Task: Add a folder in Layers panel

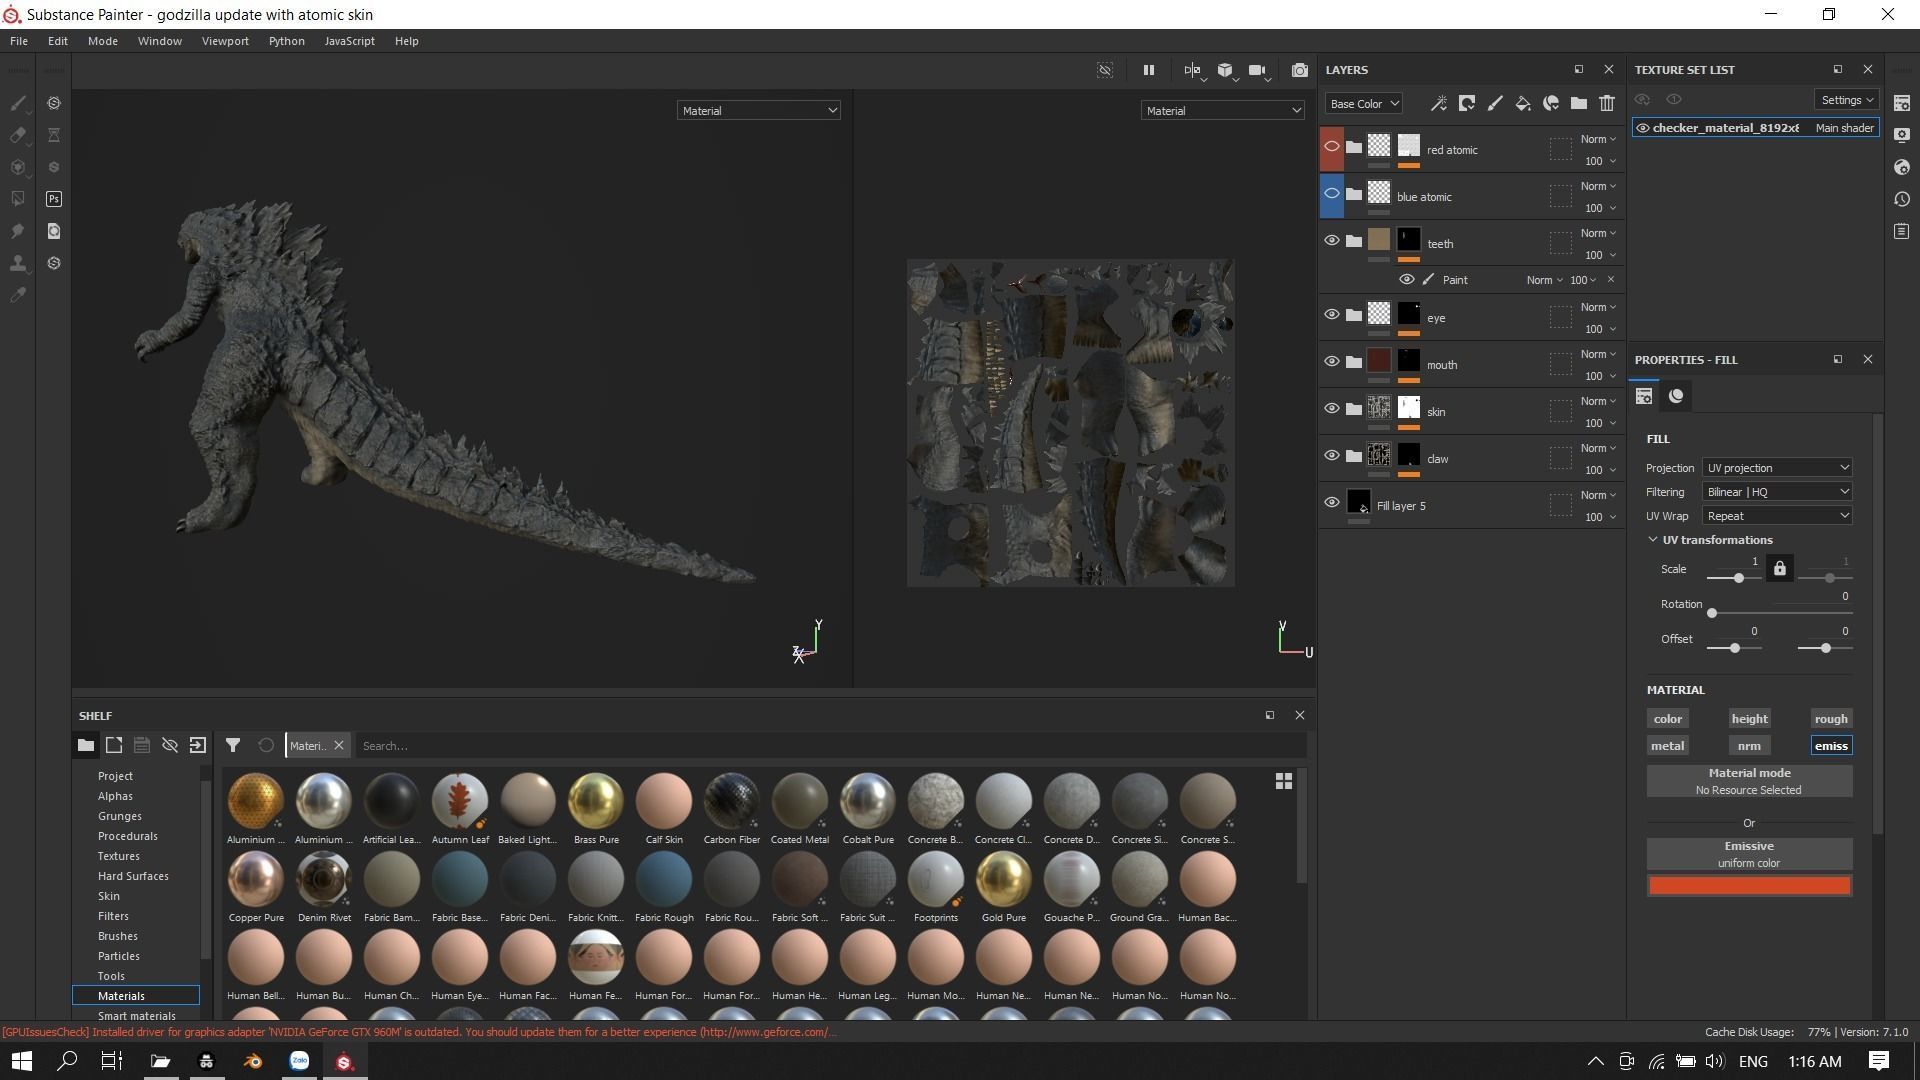Action: pos(1578,103)
